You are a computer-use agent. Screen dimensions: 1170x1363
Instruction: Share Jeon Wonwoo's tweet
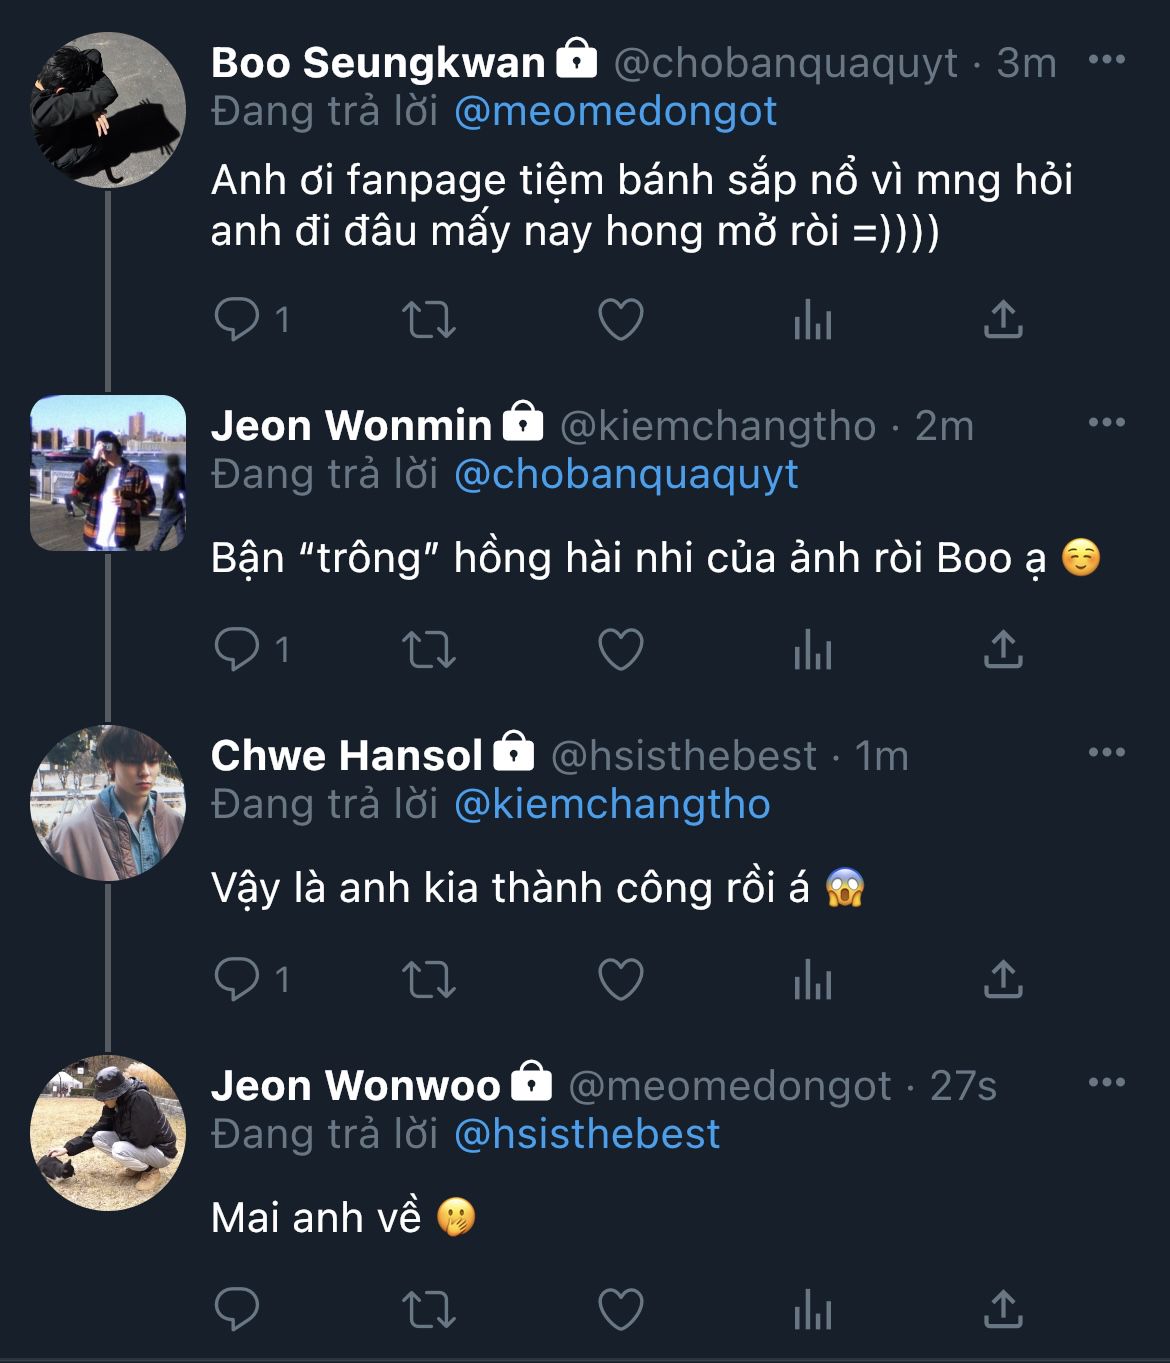coord(1003,1310)
